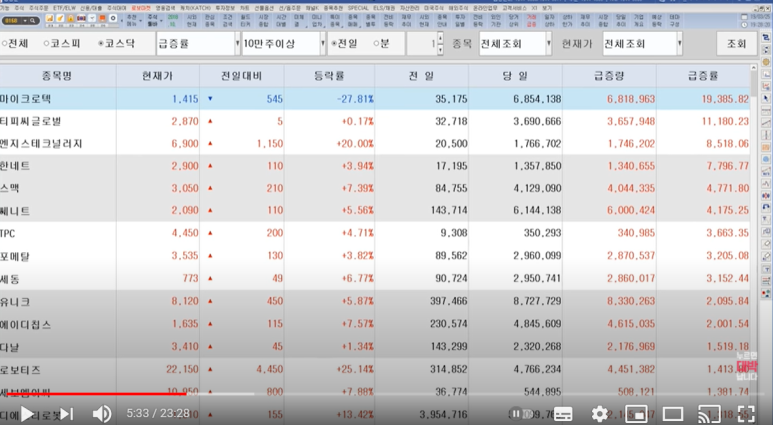This screenshot has height=425, width=773.
Task: Select the 코스닥 radio button
Action: pyautogui.click(x=101, y=43)
